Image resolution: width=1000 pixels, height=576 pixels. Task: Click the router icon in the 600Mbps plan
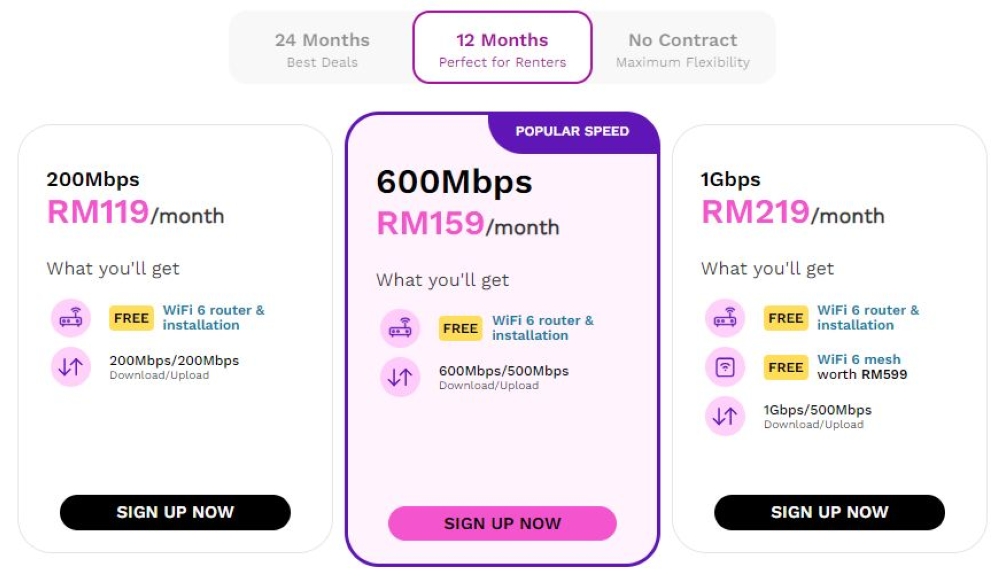[x=401, y=328]
